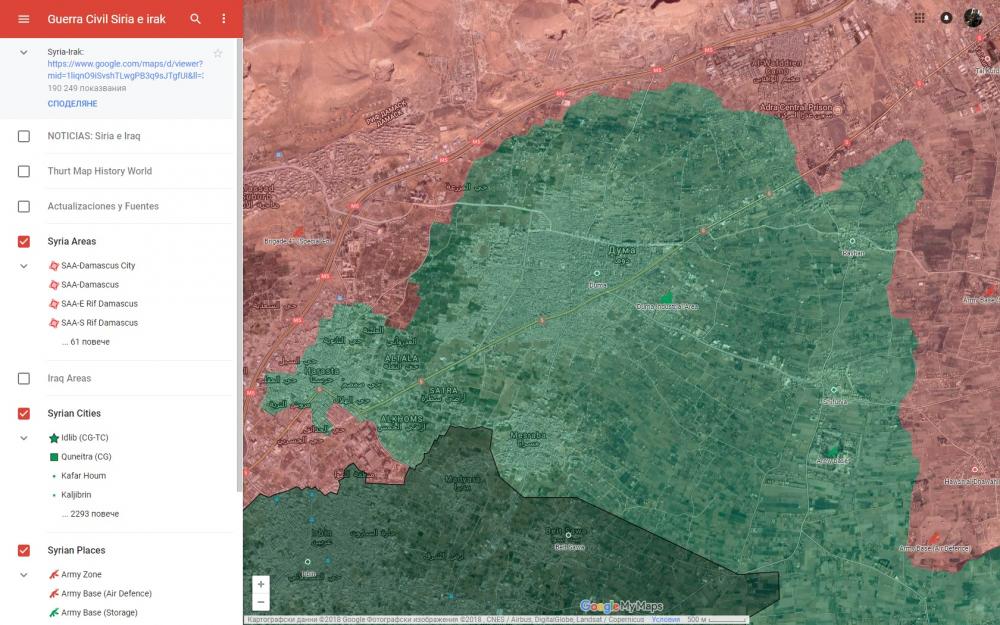
Task: Show 61 more Syria Areas items
Action: pyautogui.click(x=85, y=342)
